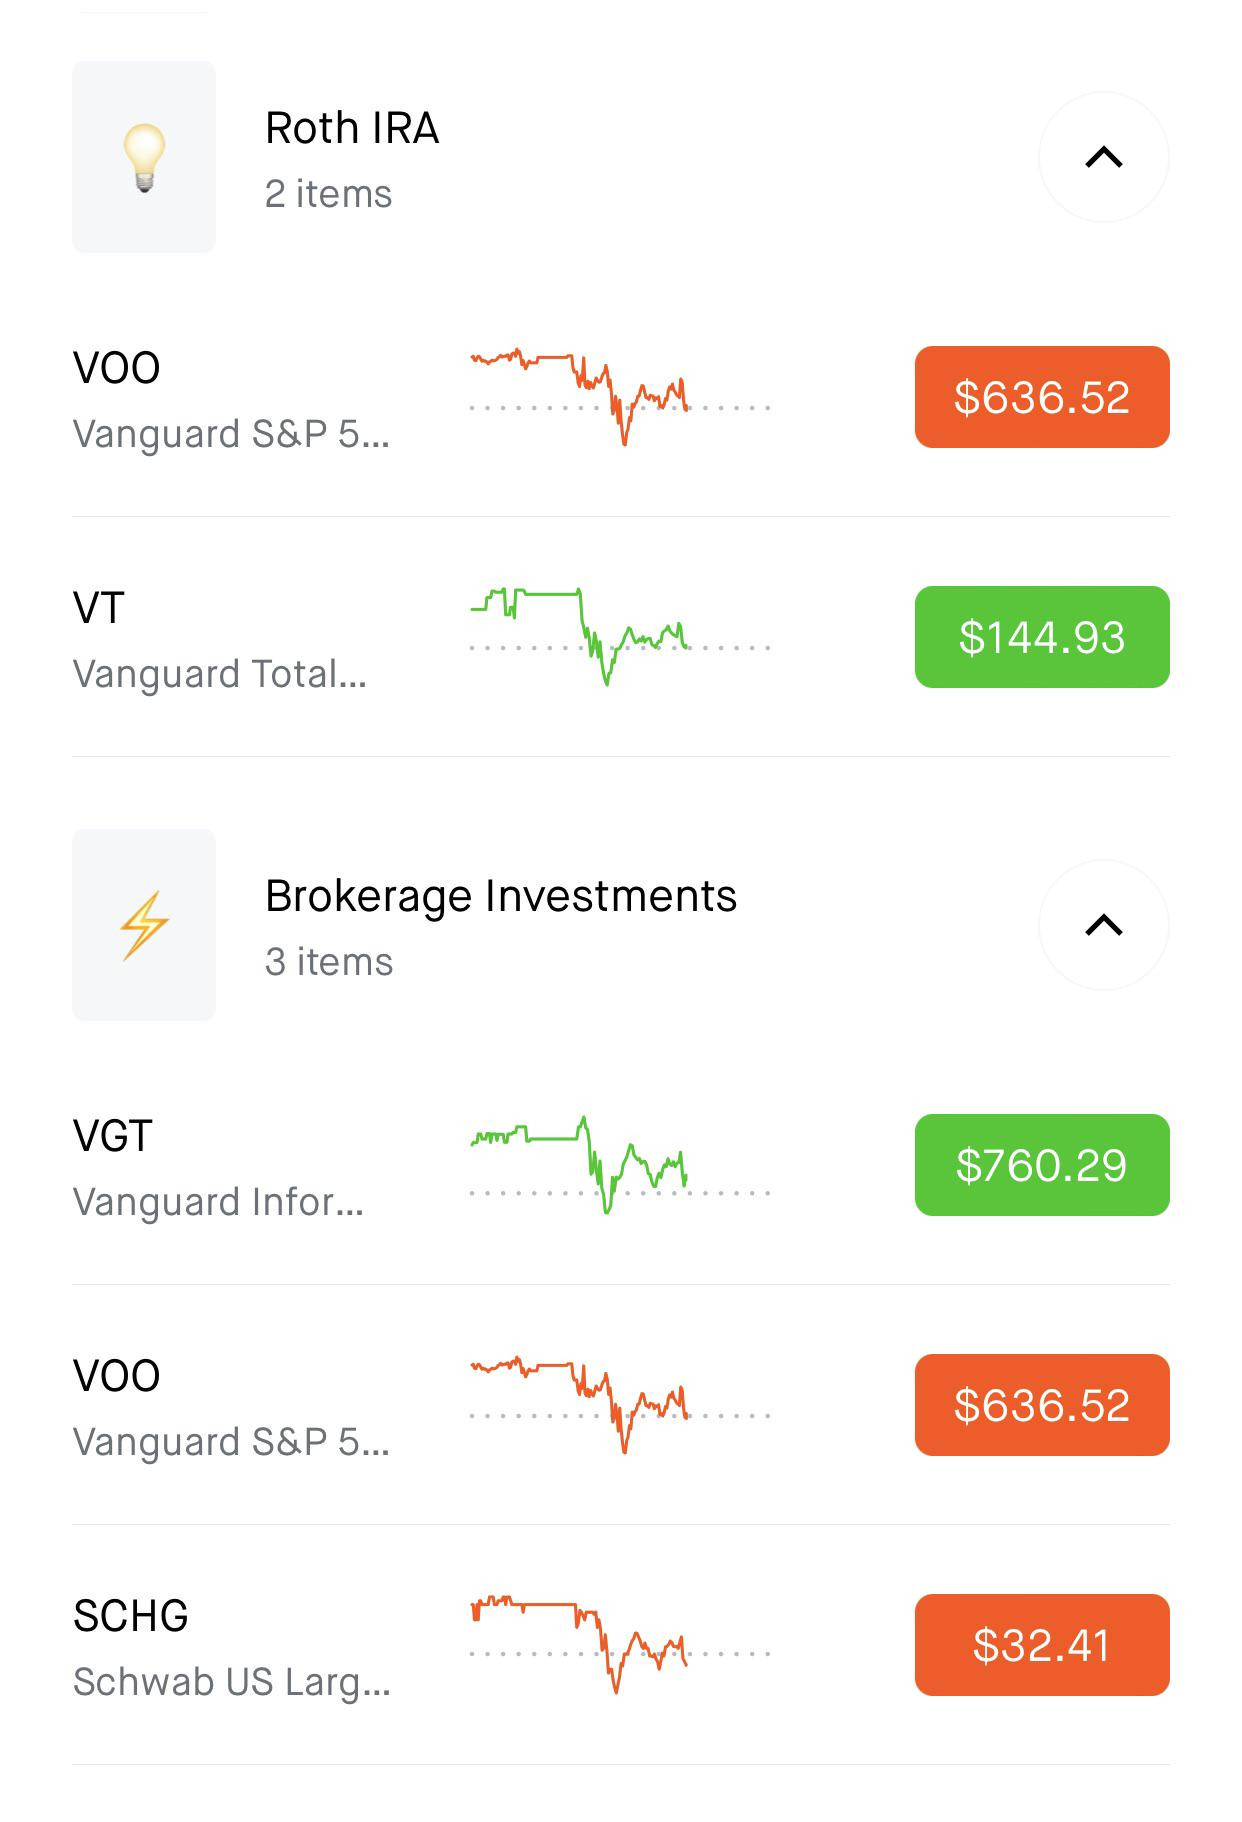View the VGT green sparkline chart
The width and height of the screenshot is (1242, 1822).
coord(620,1165)
